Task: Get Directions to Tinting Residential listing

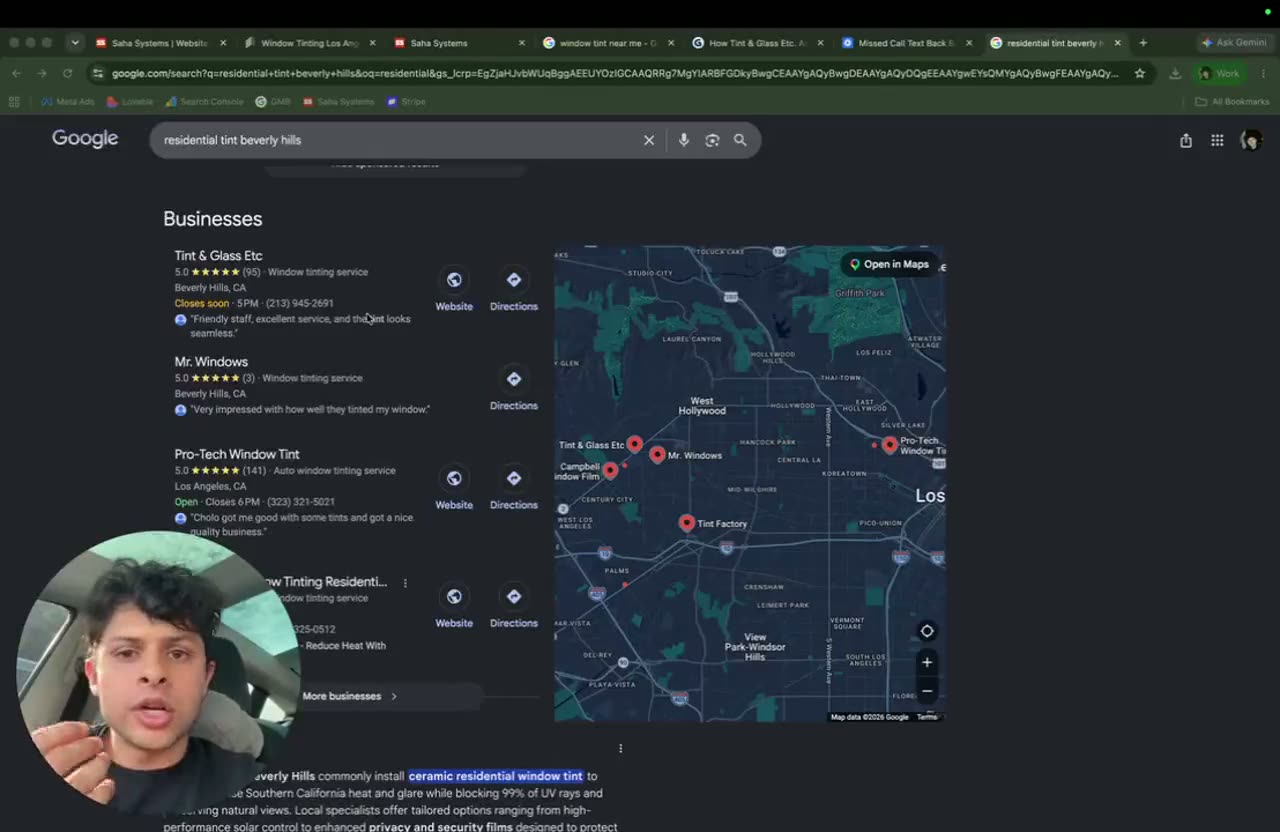Action: point(514,596)
